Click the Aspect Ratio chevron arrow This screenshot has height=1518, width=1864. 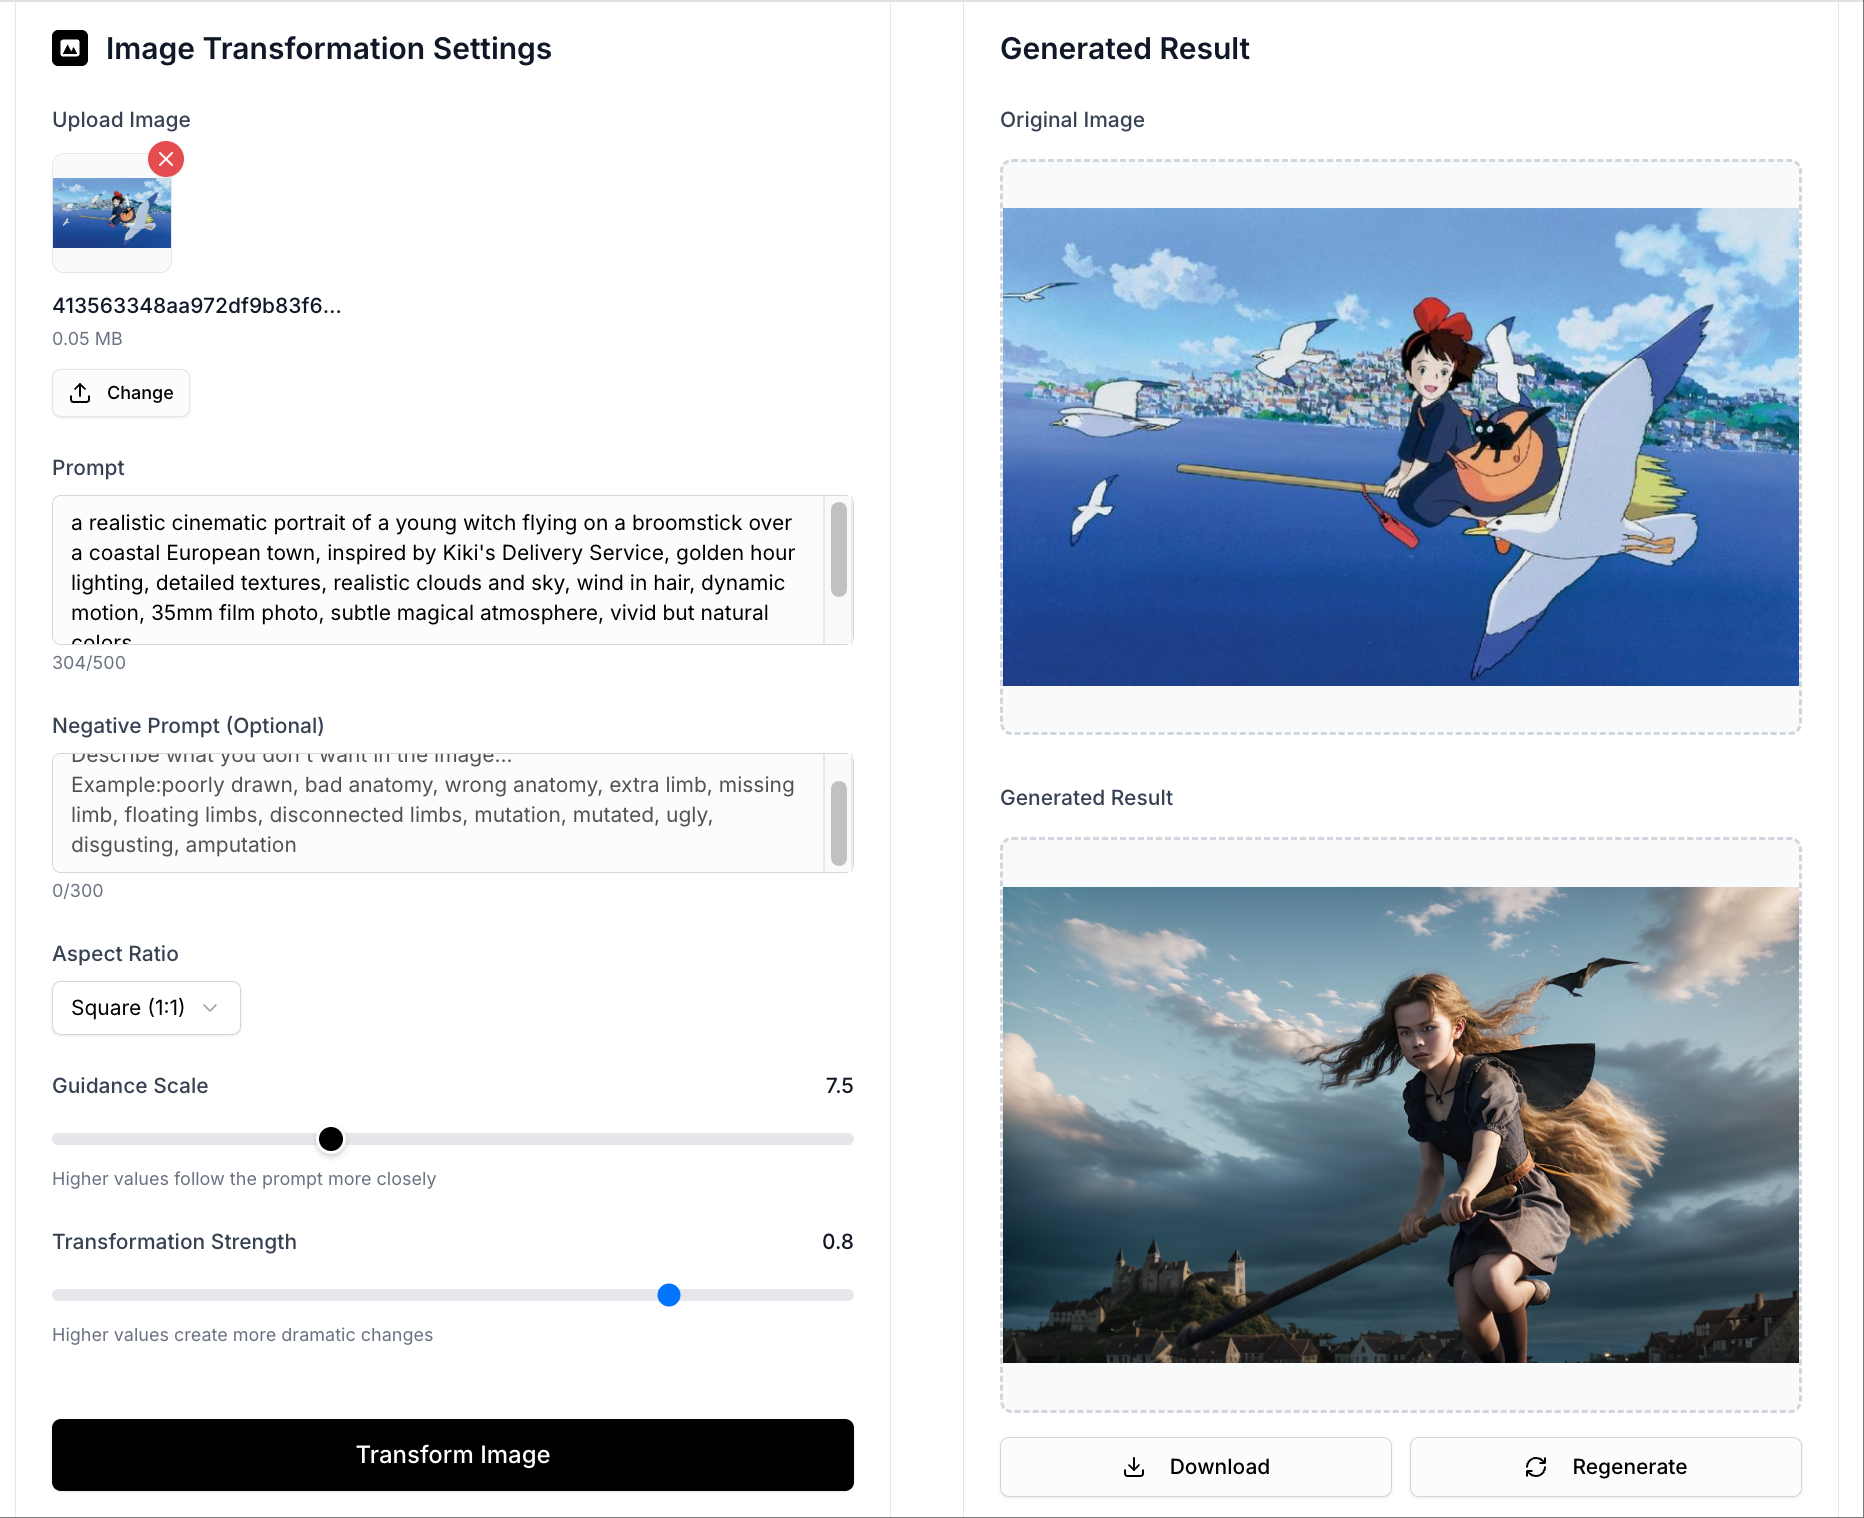(x=210, y=1008)
